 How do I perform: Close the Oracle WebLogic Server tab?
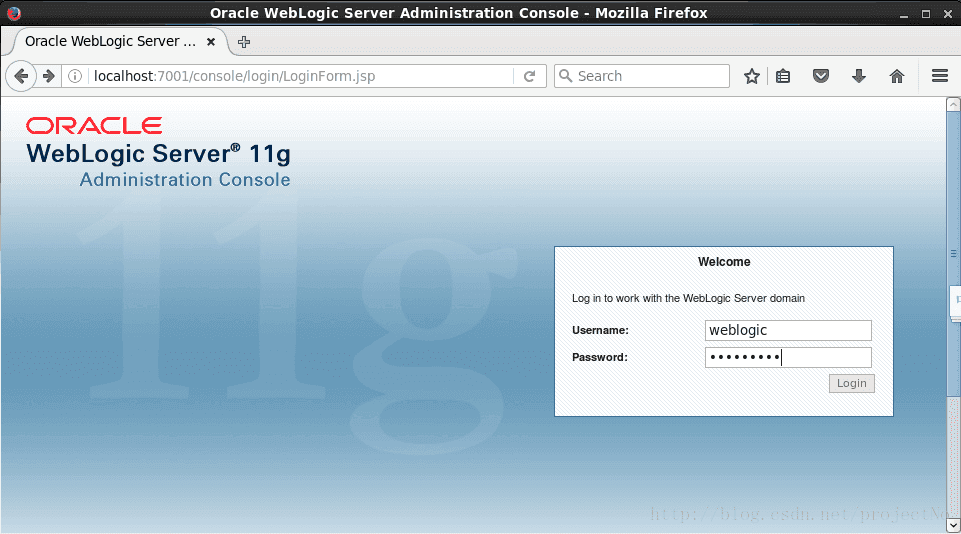click(211, 42)
